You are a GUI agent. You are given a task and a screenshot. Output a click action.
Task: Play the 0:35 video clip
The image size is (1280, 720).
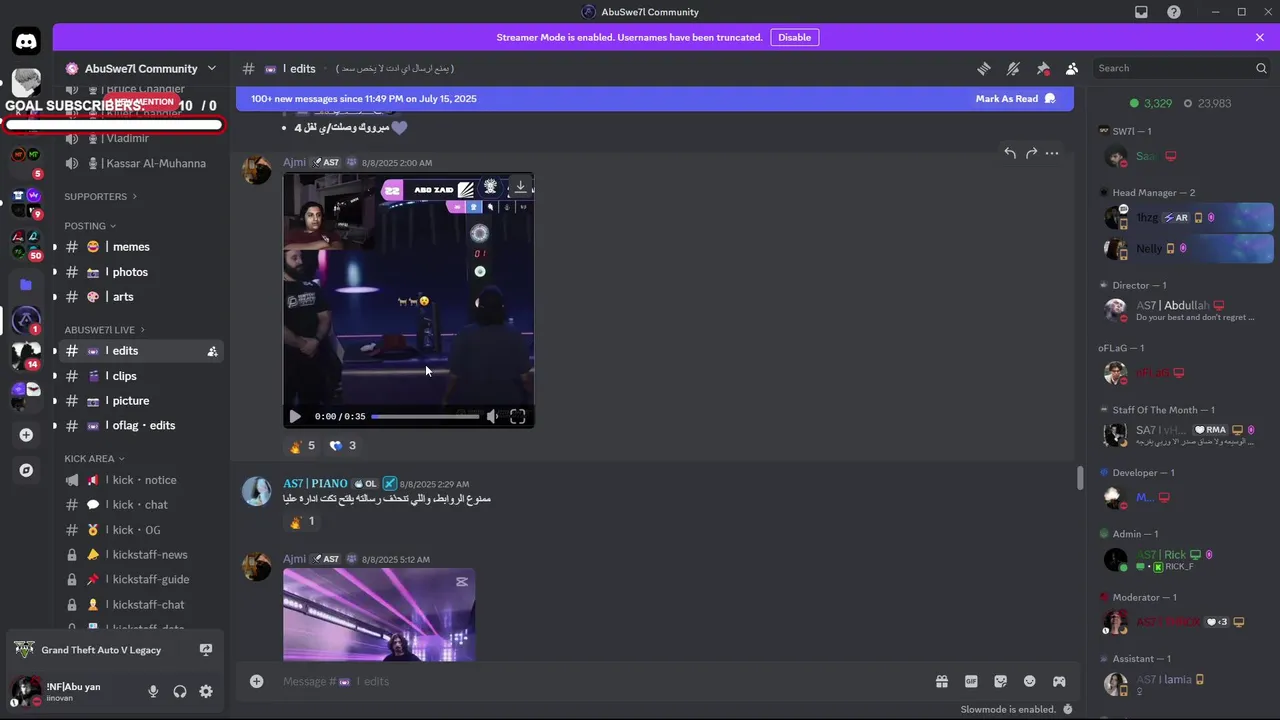pos(295,416)
